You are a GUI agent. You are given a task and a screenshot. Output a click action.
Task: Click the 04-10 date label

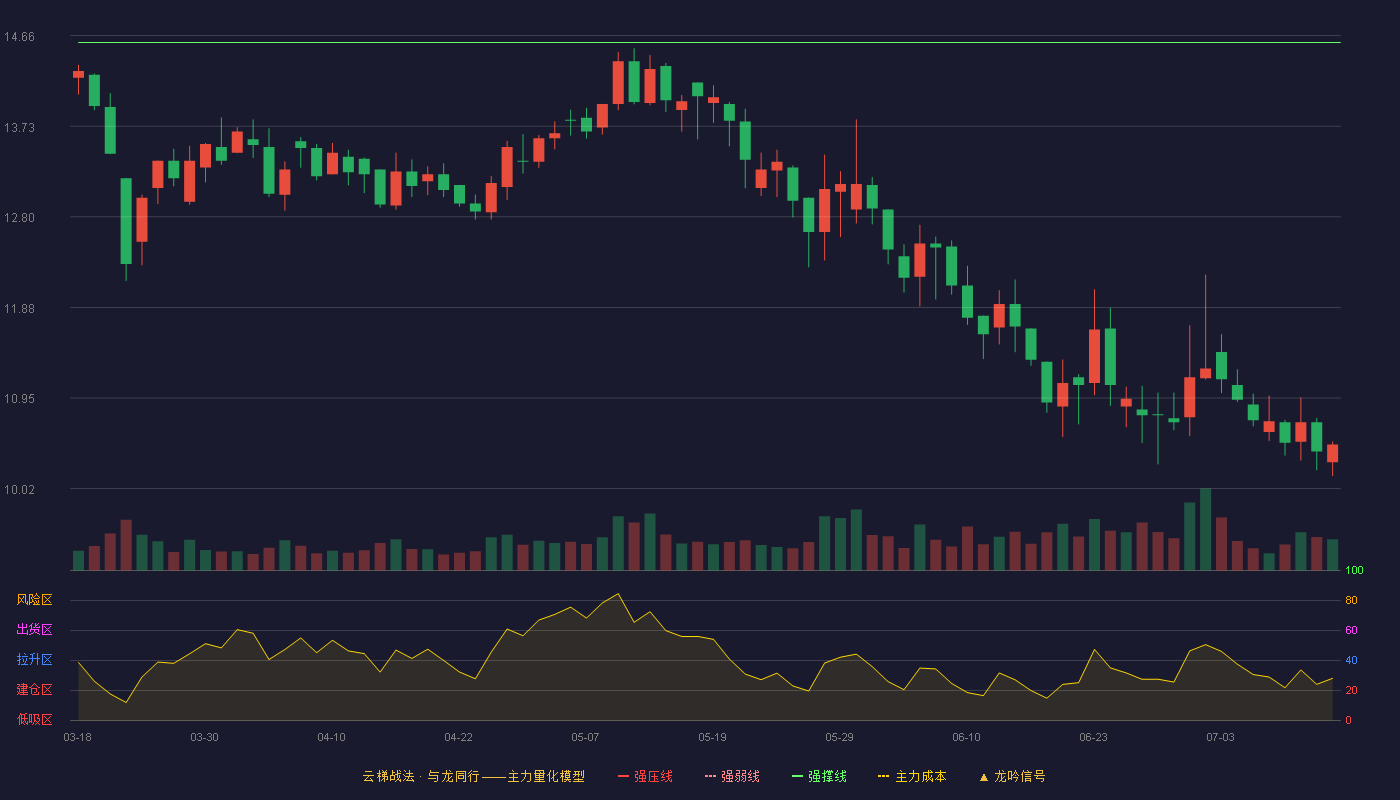coord(331,737)
